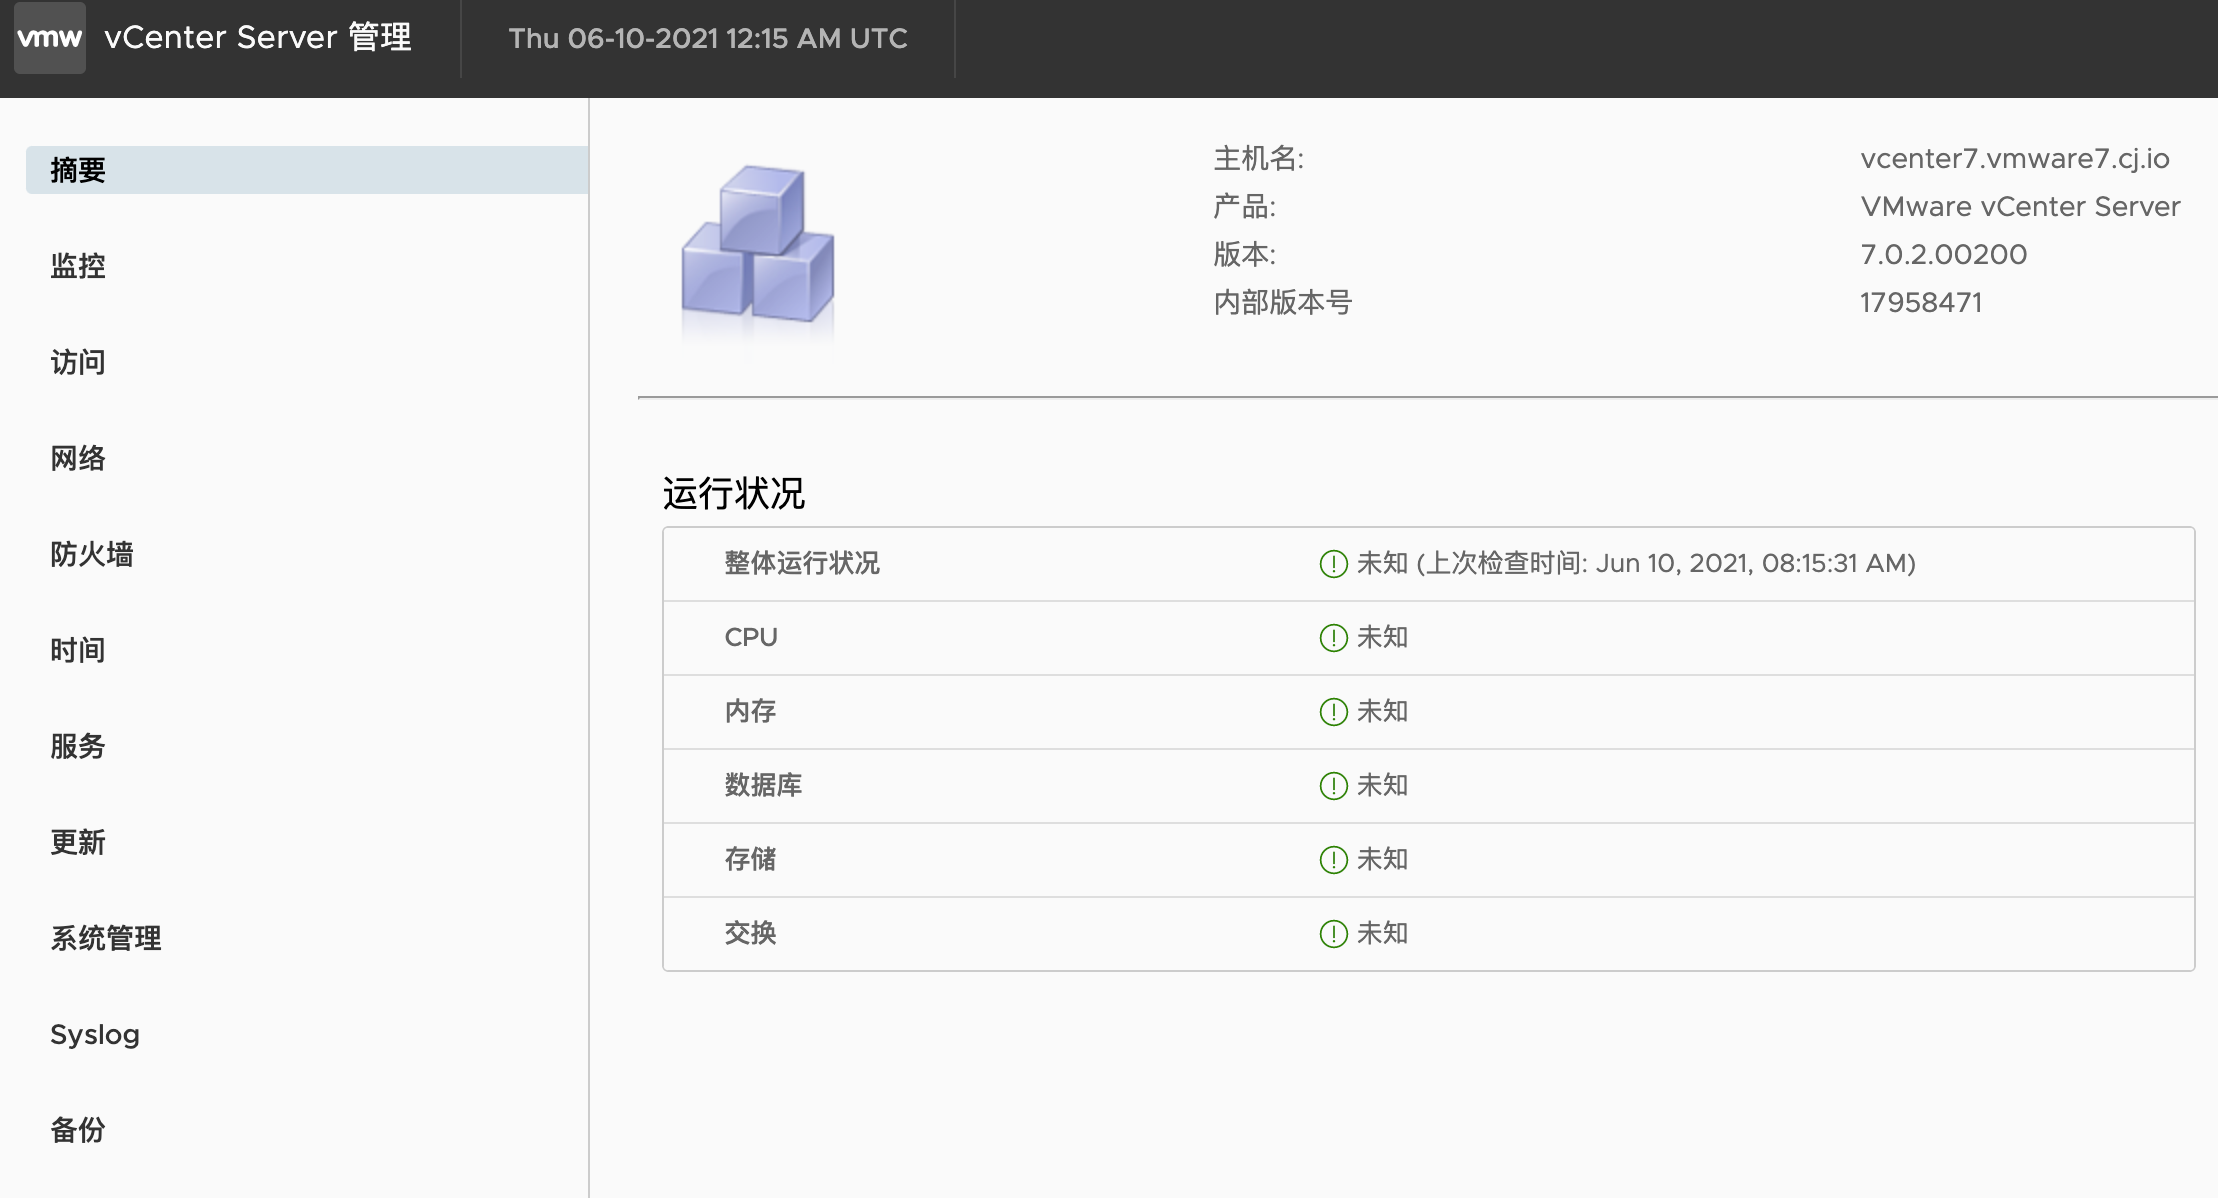
Task: Open the 摘要 summary menu item
Action: pos(78,170)
